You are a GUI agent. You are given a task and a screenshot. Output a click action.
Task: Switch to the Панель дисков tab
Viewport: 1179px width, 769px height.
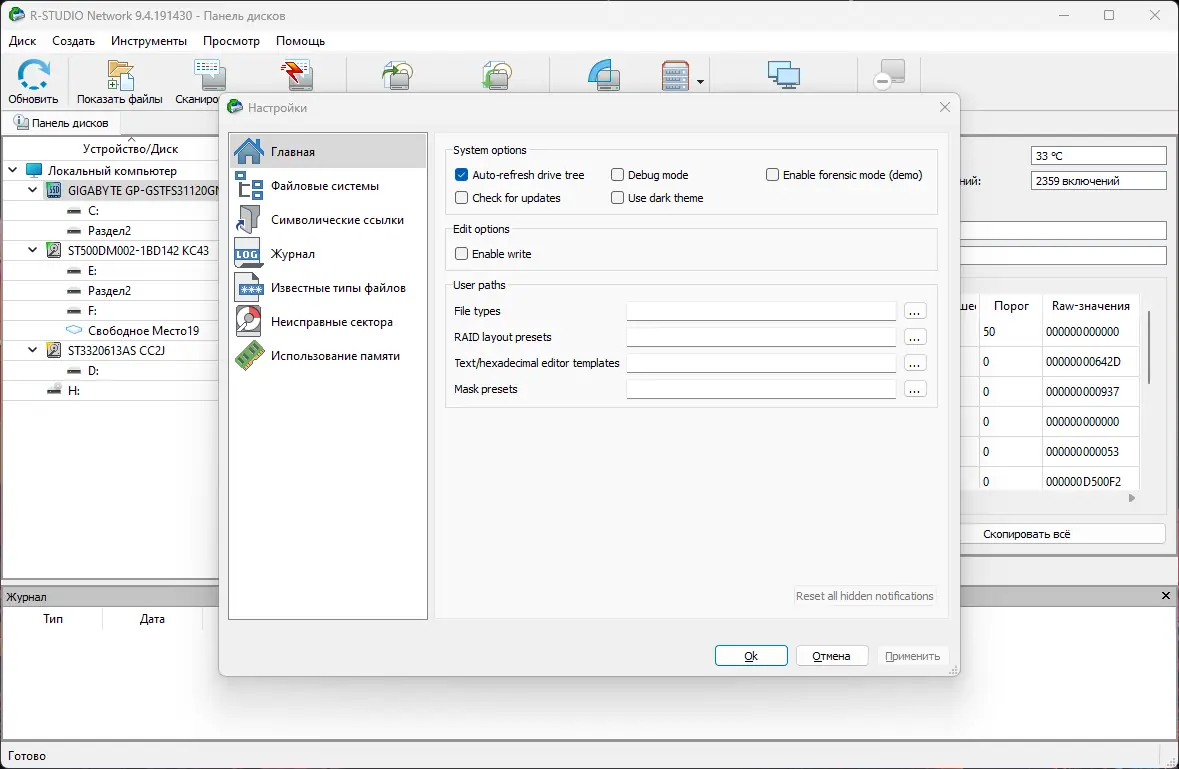(x=62, y=123)
